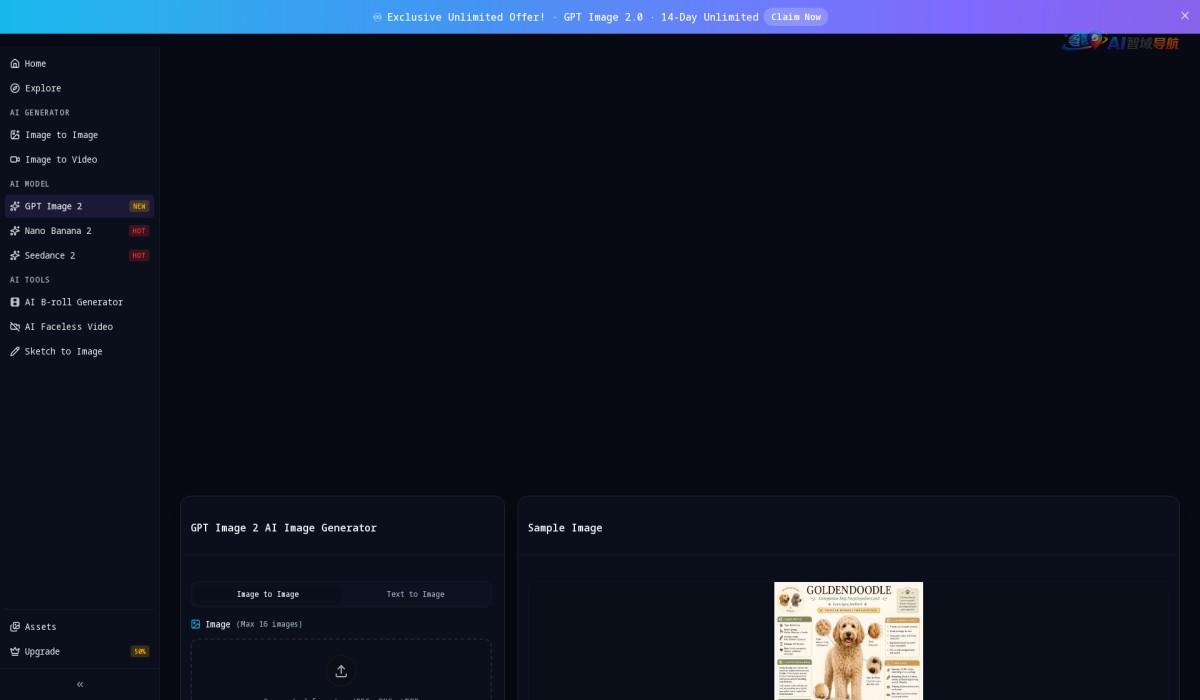
Task: Click the GPT Image 2 sparkle icon
Action: tap(15, 206)
